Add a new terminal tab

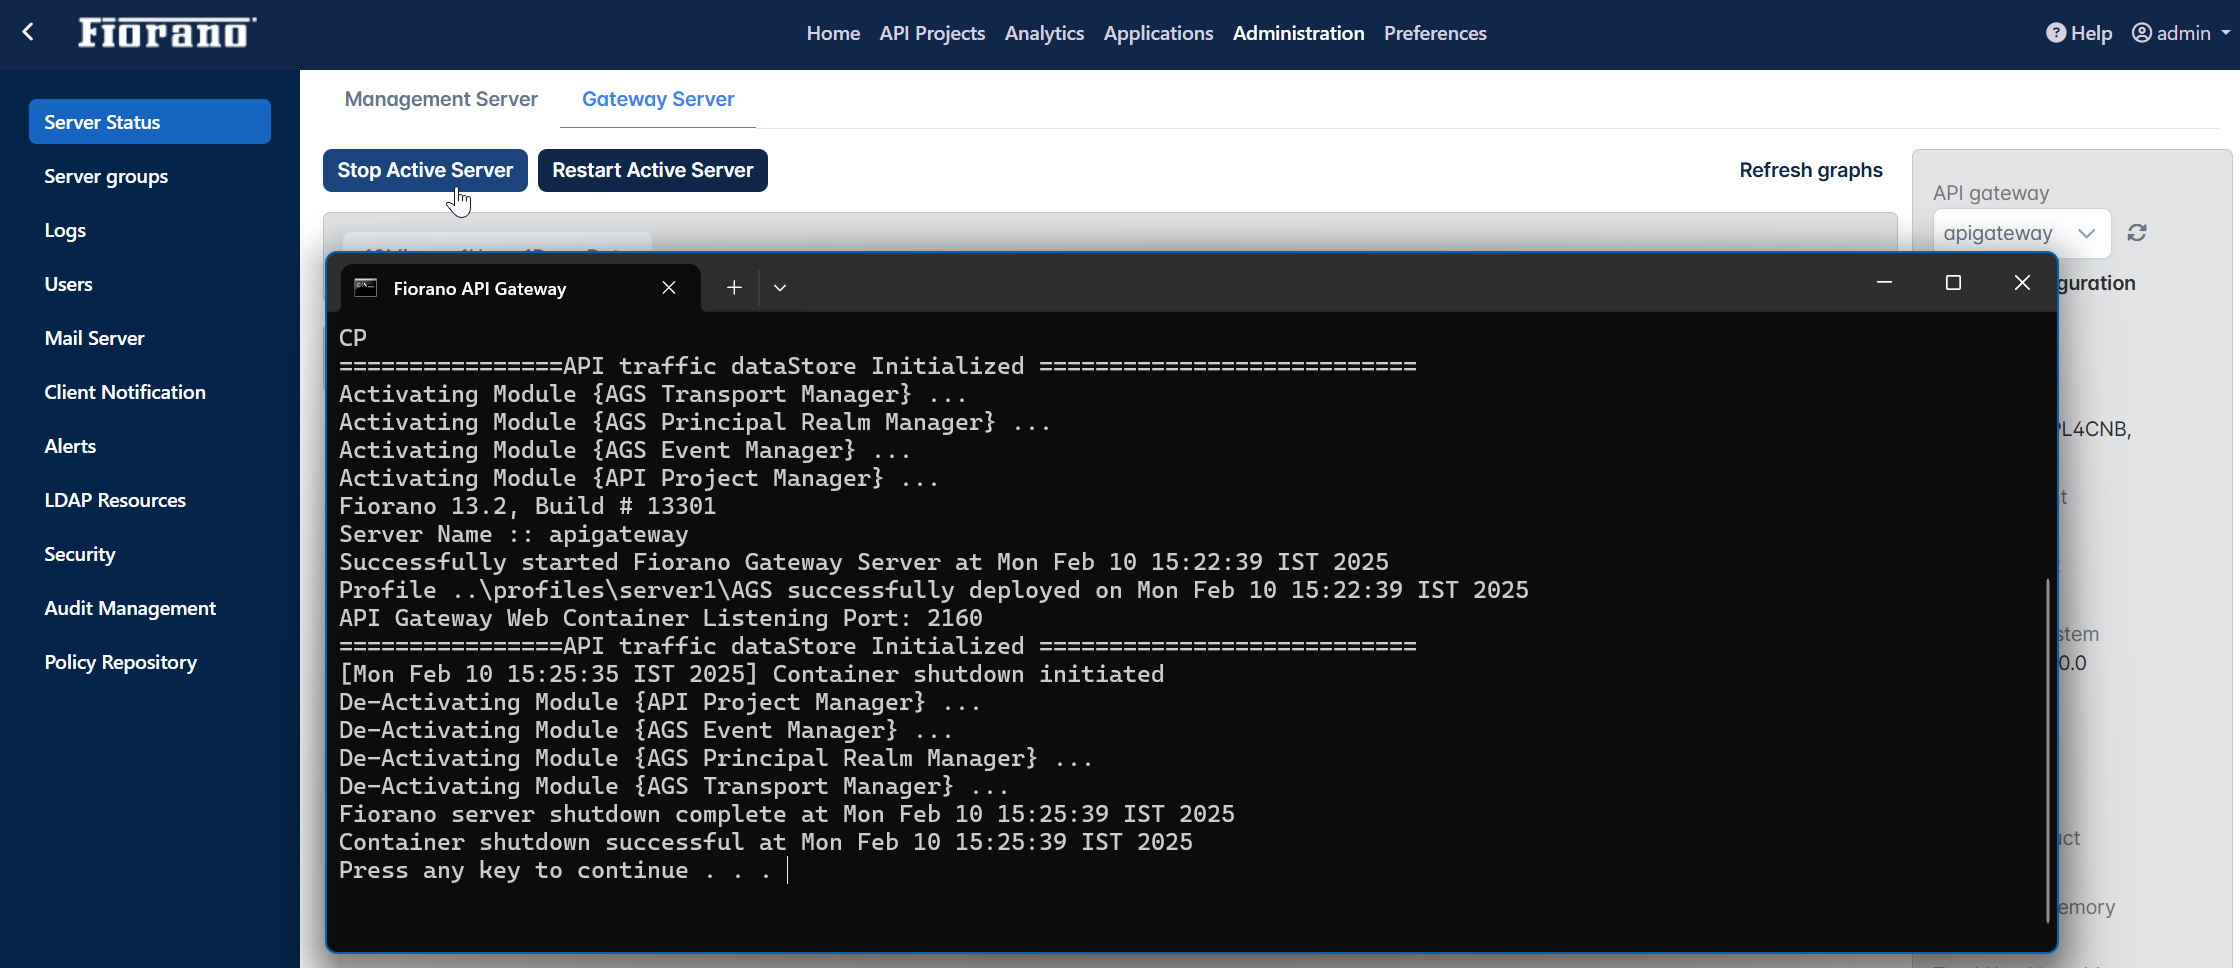[x=734, y=288]
